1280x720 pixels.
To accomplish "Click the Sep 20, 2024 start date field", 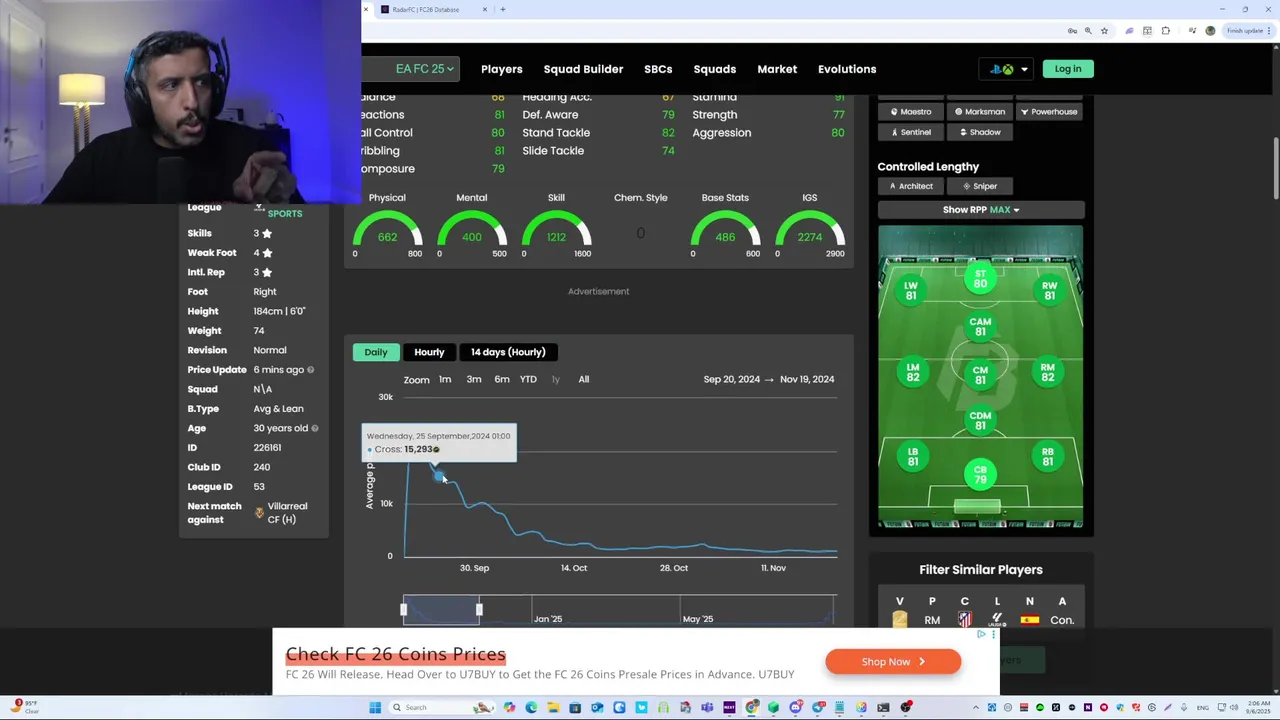I will pyautogui.click(x=731, y=379).
